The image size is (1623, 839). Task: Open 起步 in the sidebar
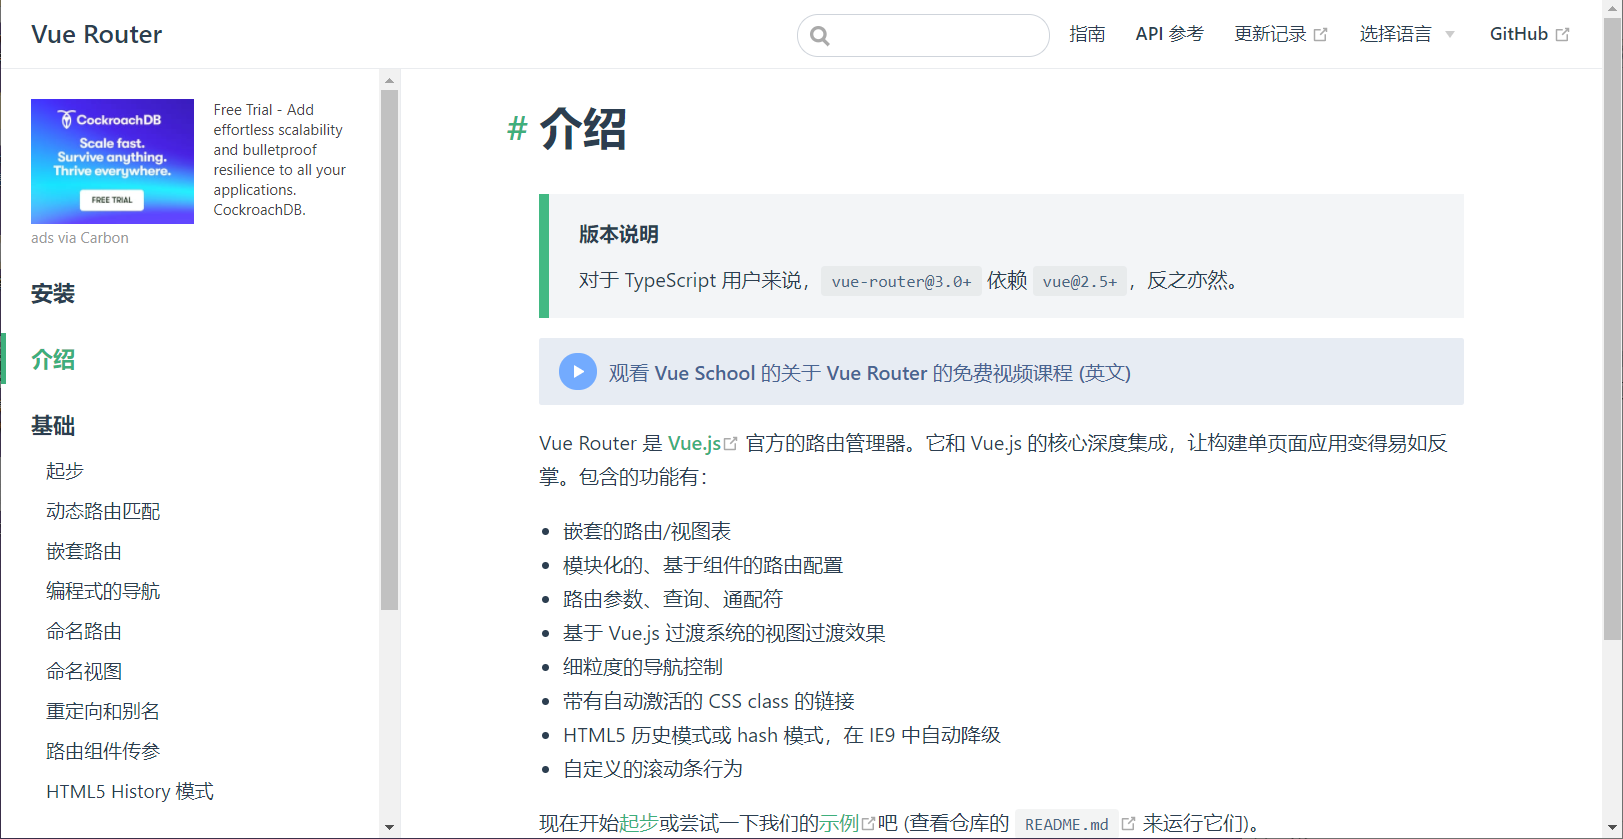point(65,471)
